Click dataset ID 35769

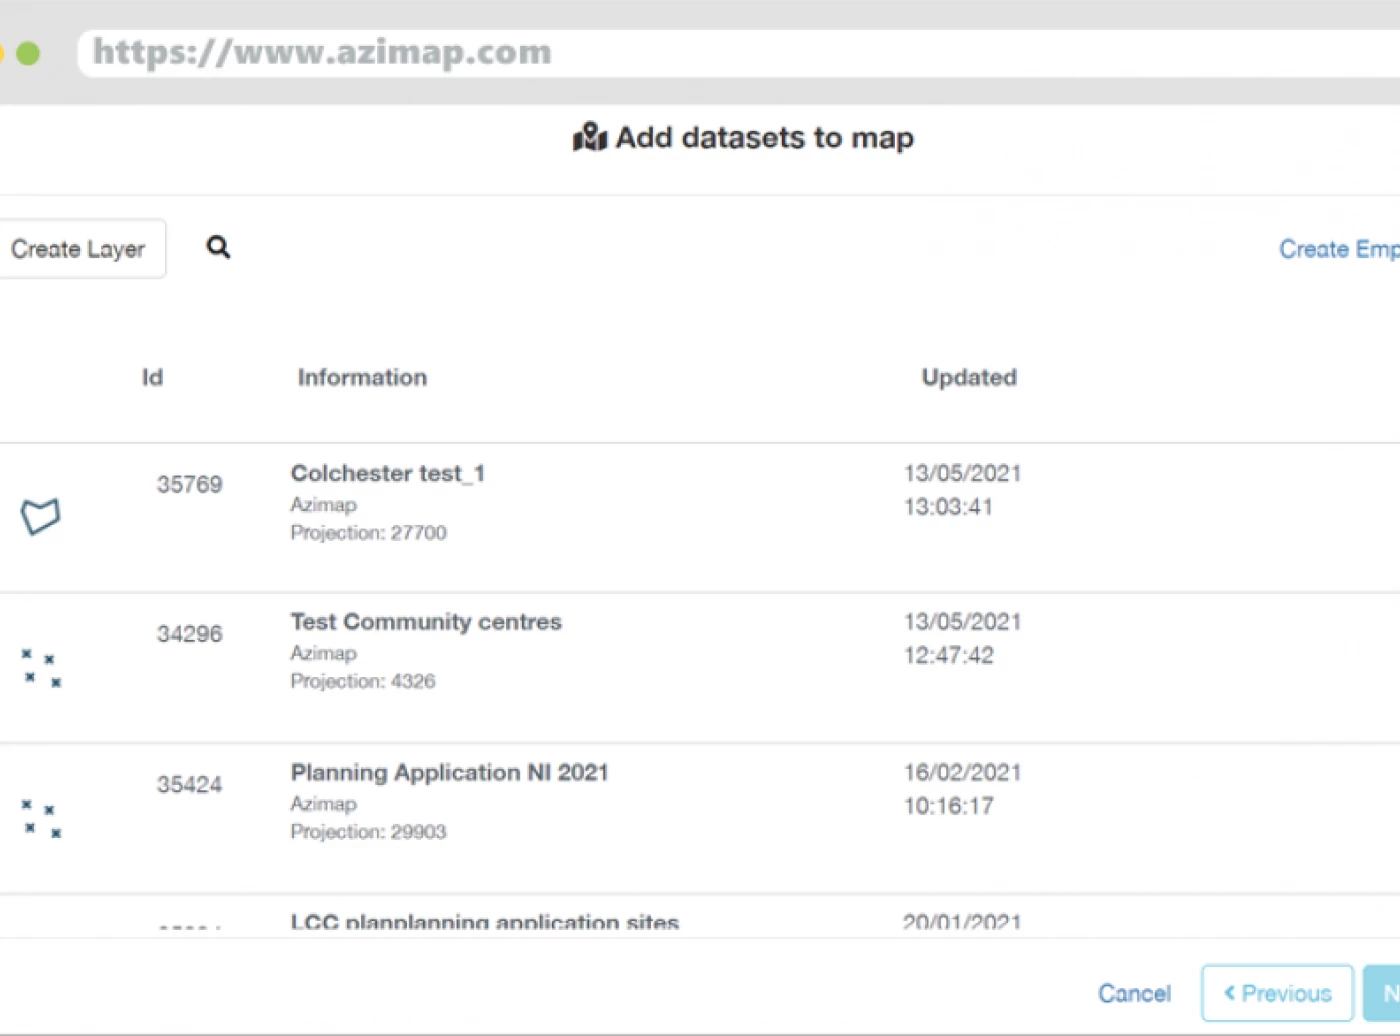click(x=189, y=485)
